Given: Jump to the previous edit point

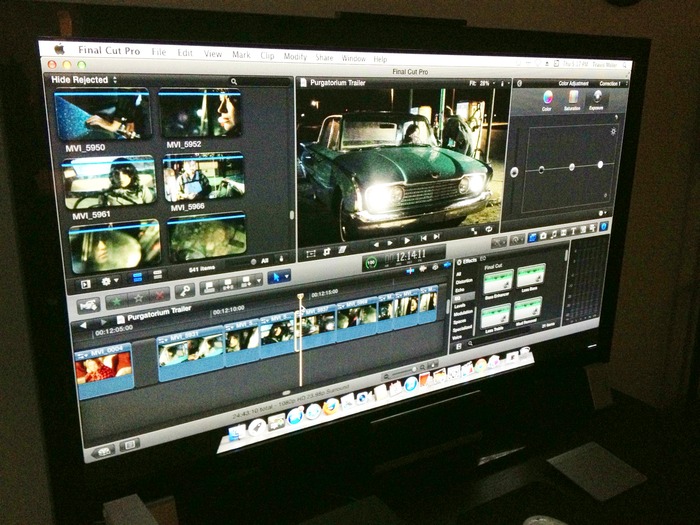Looking at the screenshot, I should (x=423, y=238).
